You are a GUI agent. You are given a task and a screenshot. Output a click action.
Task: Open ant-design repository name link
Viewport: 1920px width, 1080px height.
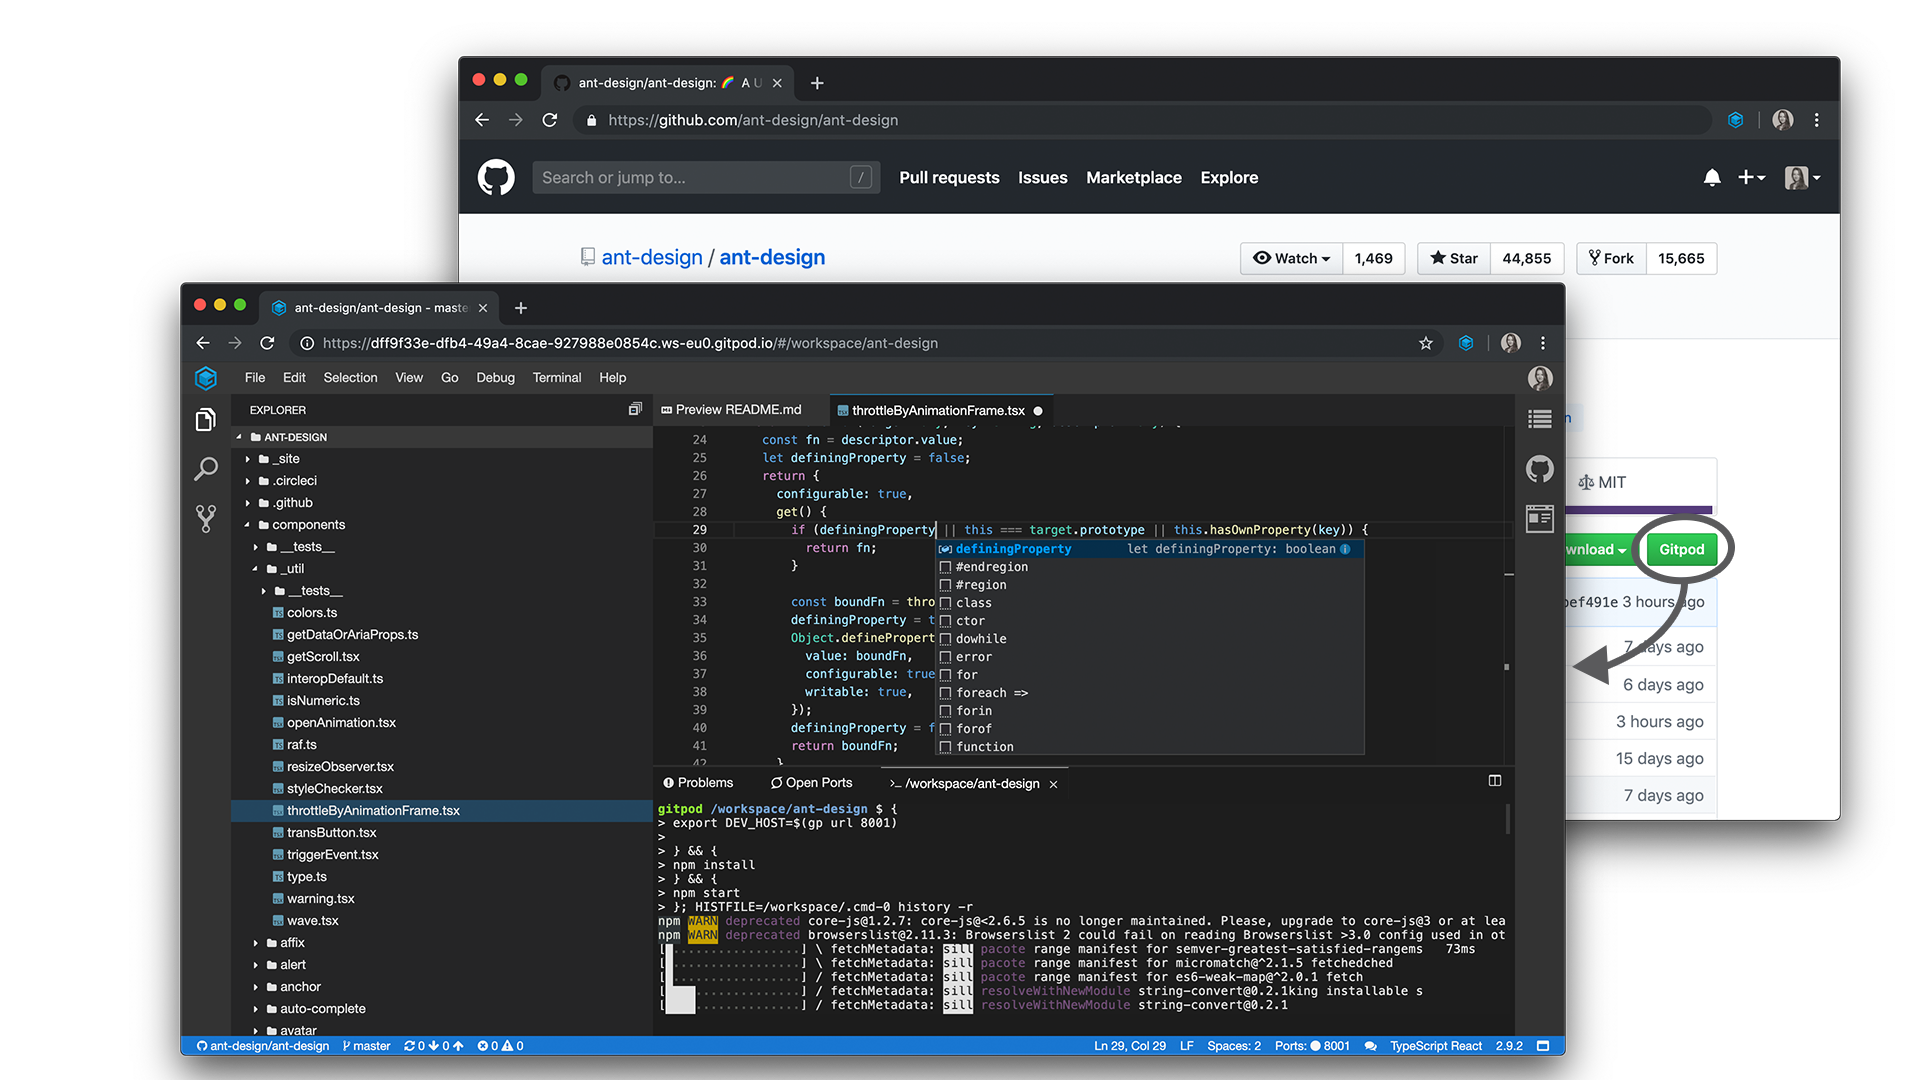[x=772, y=257]
